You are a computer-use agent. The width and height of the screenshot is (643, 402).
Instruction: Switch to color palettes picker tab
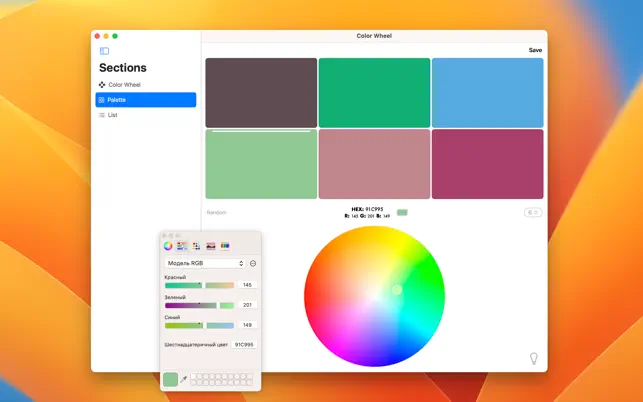[x=196, y=246]
